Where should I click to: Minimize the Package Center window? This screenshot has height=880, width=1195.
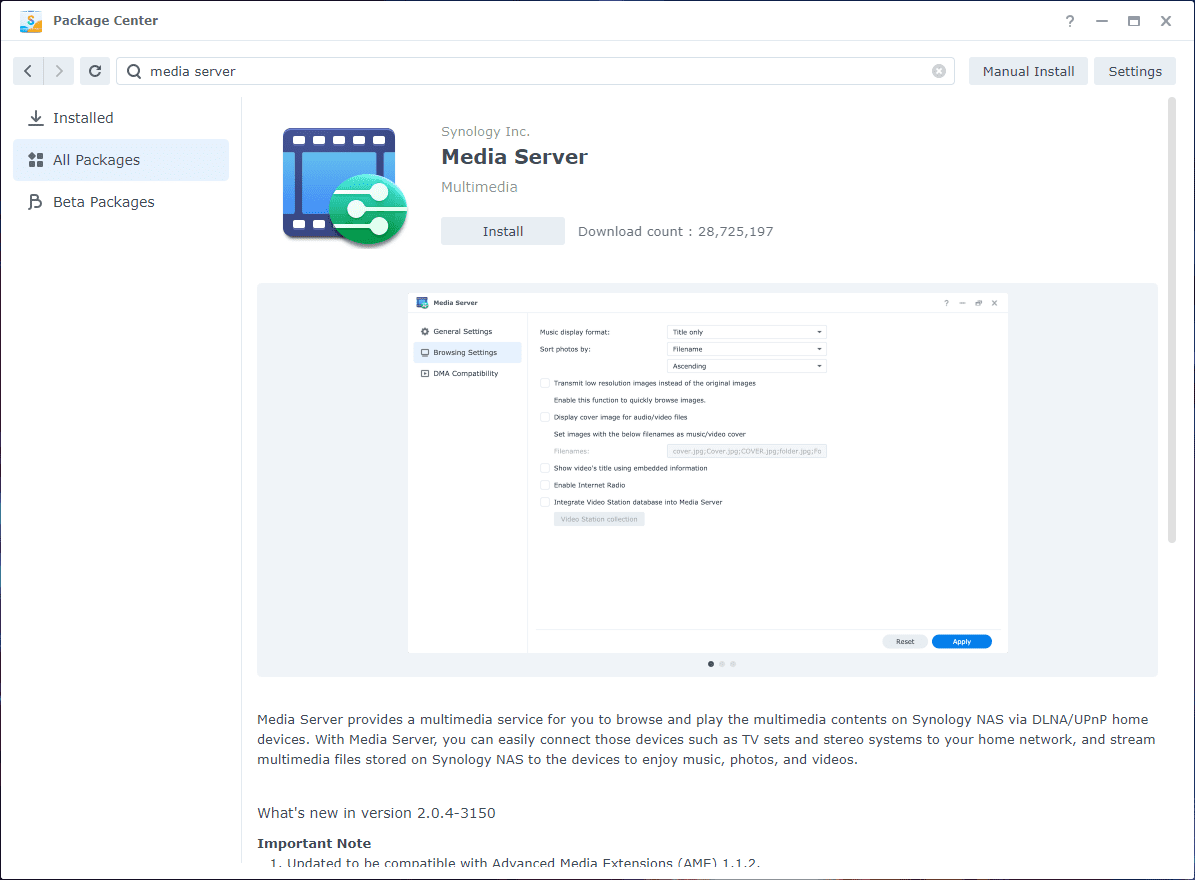[x=1102, y=21]
